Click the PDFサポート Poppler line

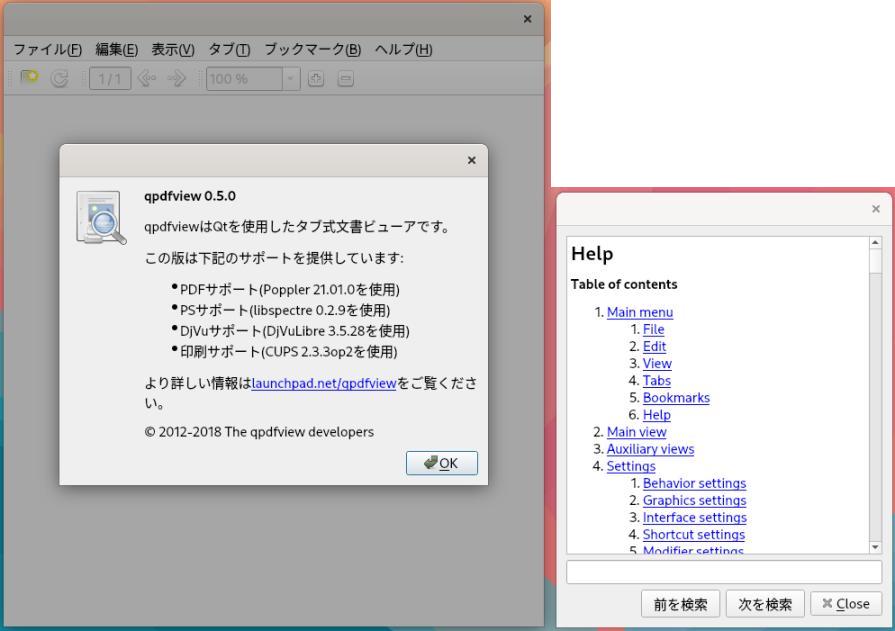click(x=289, y=290)
